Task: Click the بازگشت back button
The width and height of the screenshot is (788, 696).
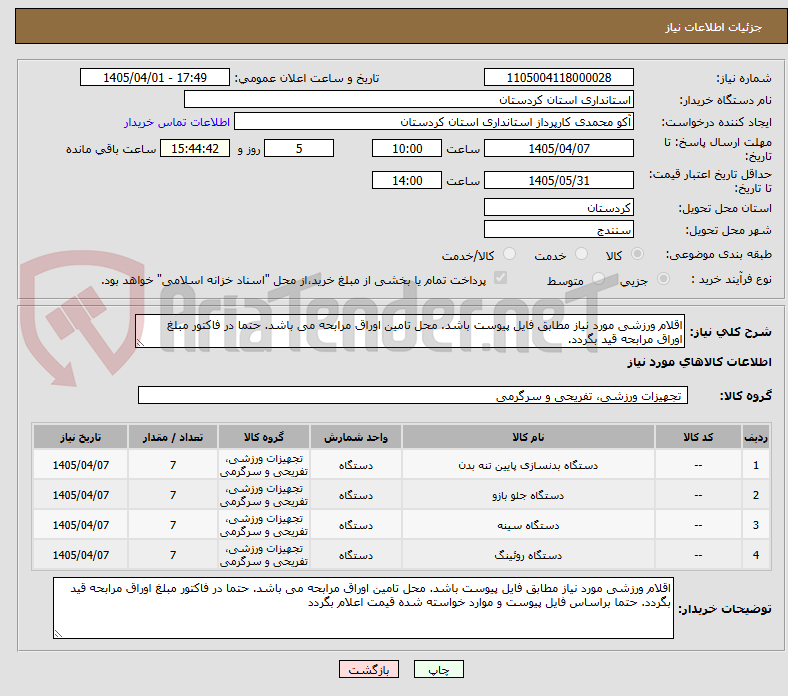Action: coord(369,669)
